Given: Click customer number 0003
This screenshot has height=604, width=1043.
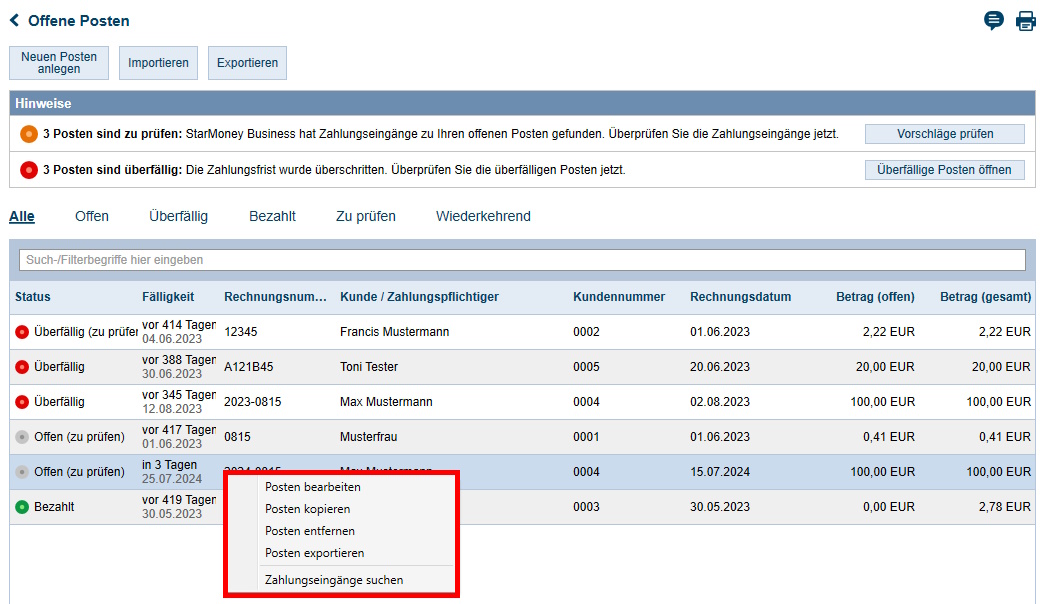Looking at the screenshot, I should [x=586, y=507].
